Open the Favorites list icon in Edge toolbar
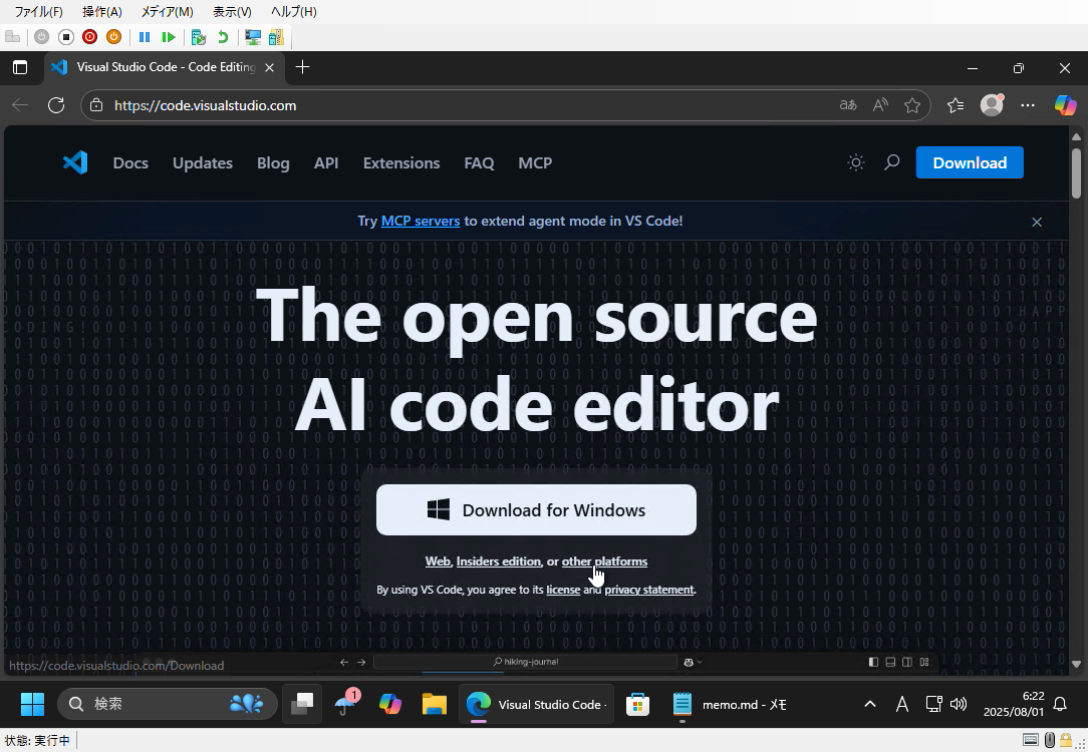 [955, 105]
